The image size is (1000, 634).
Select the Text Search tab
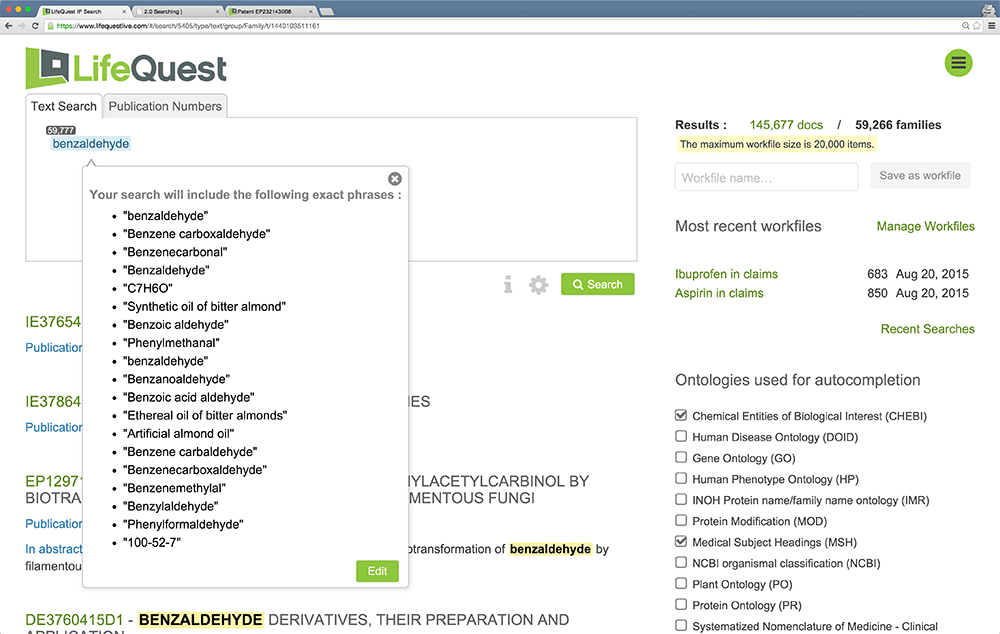pos(64,106)
